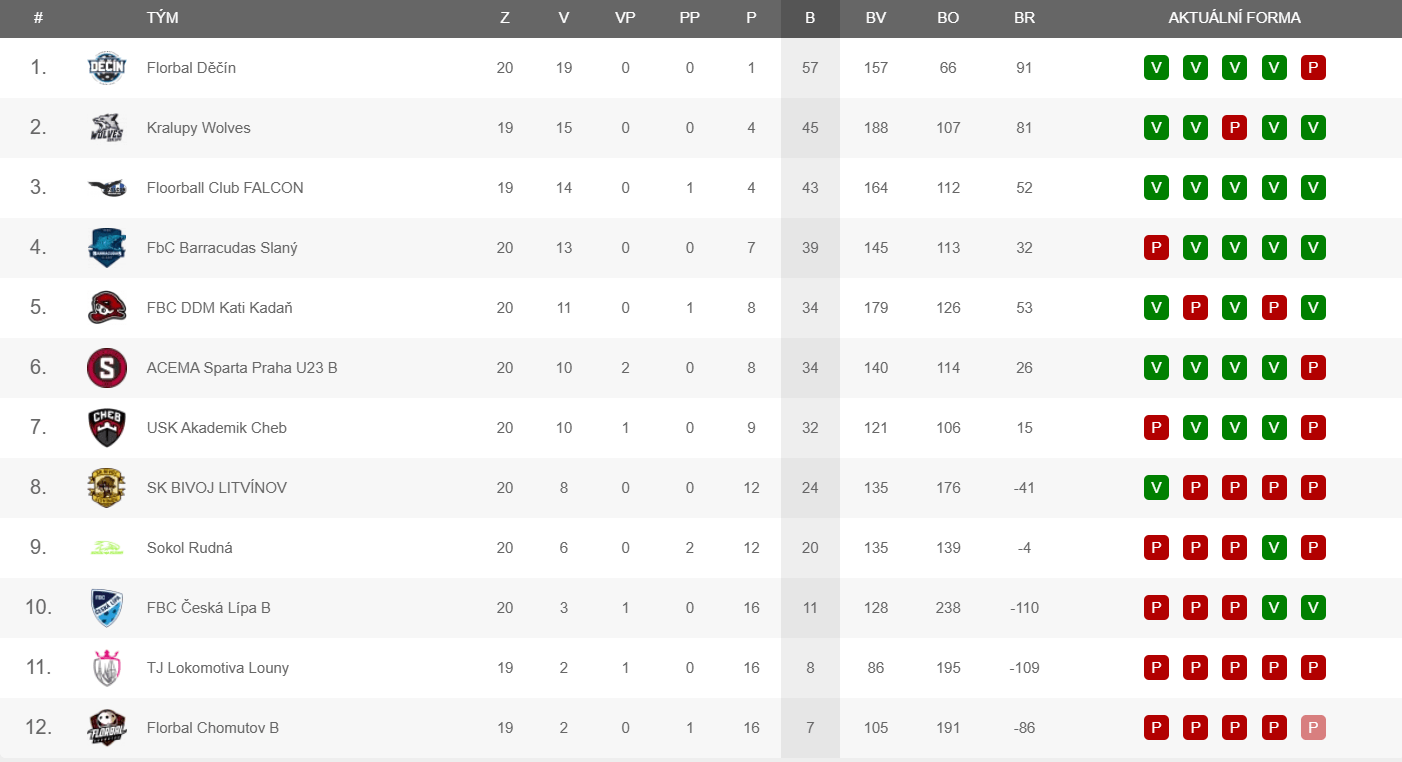This screenshot has width=1402, height=762.
Task: Click the BR column header
Action: pos(1024,18)
